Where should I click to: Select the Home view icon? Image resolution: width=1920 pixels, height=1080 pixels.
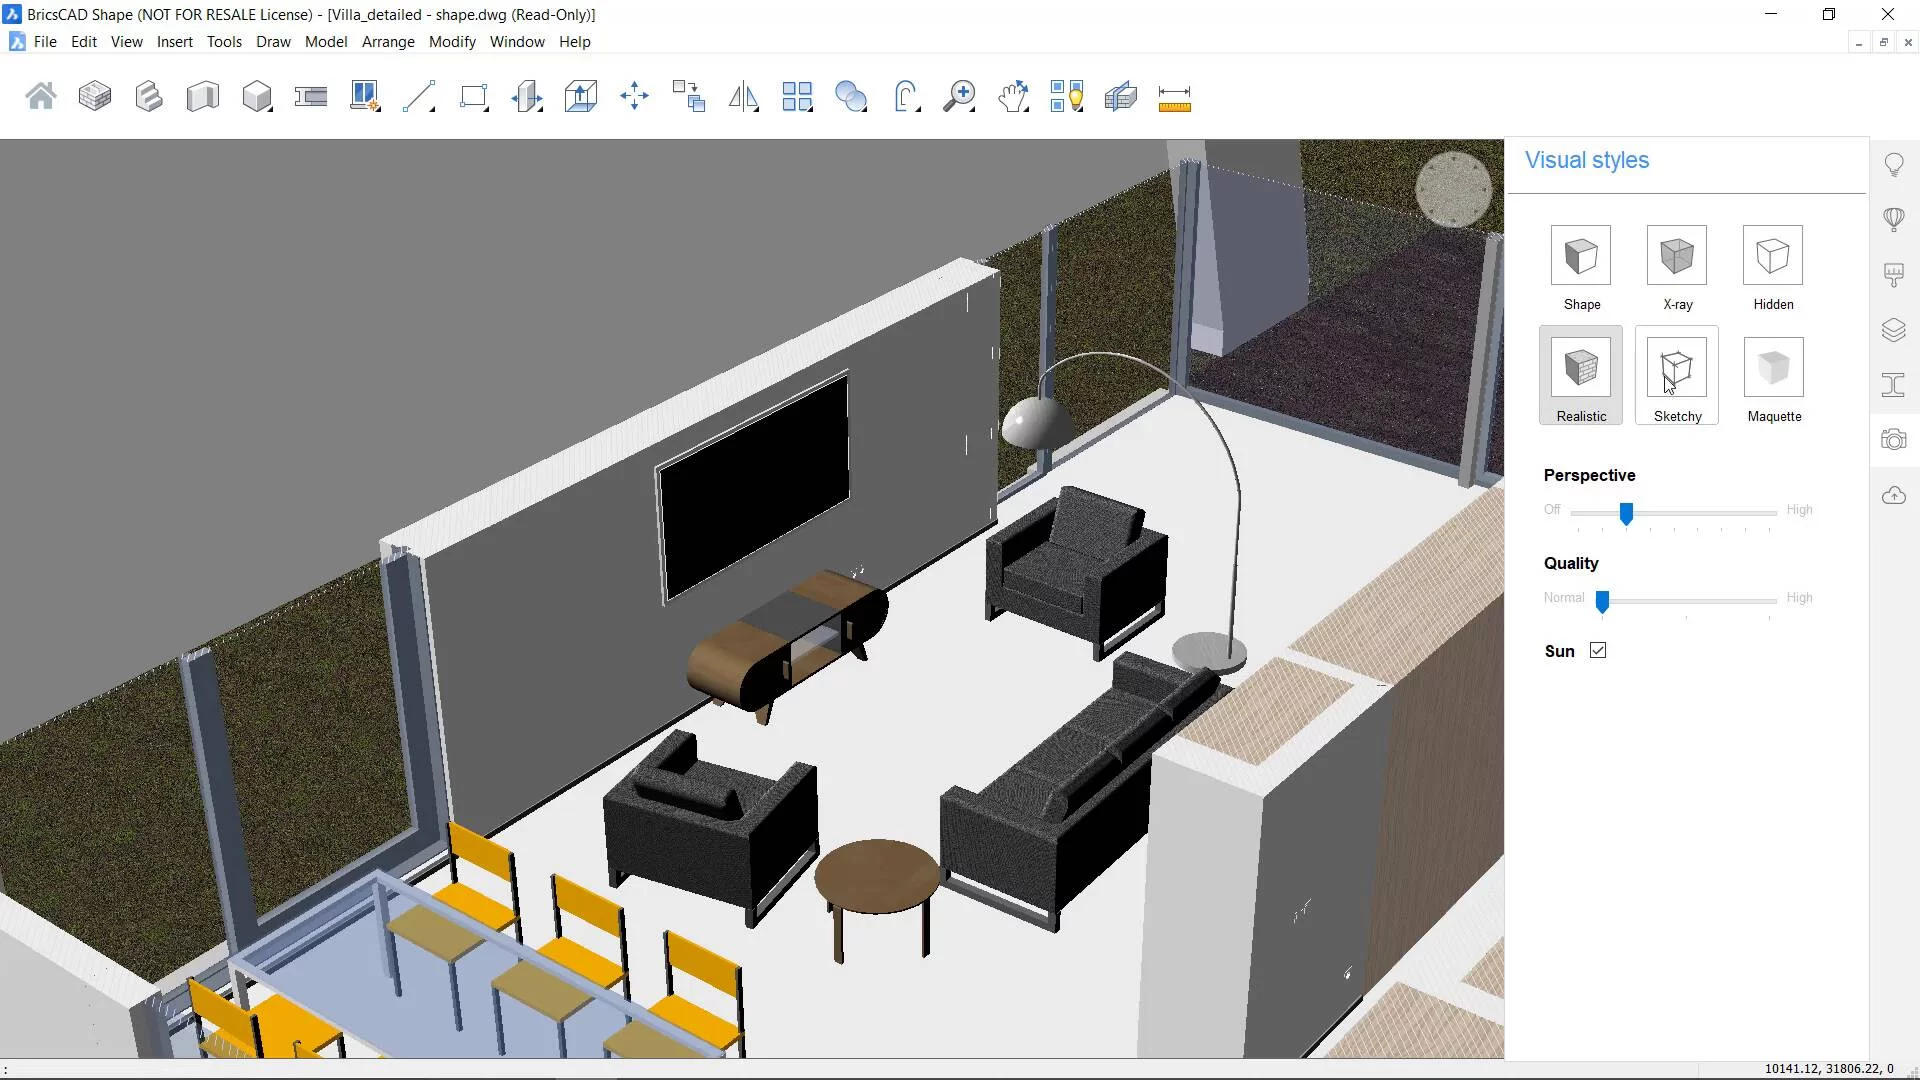pos(40,95)
